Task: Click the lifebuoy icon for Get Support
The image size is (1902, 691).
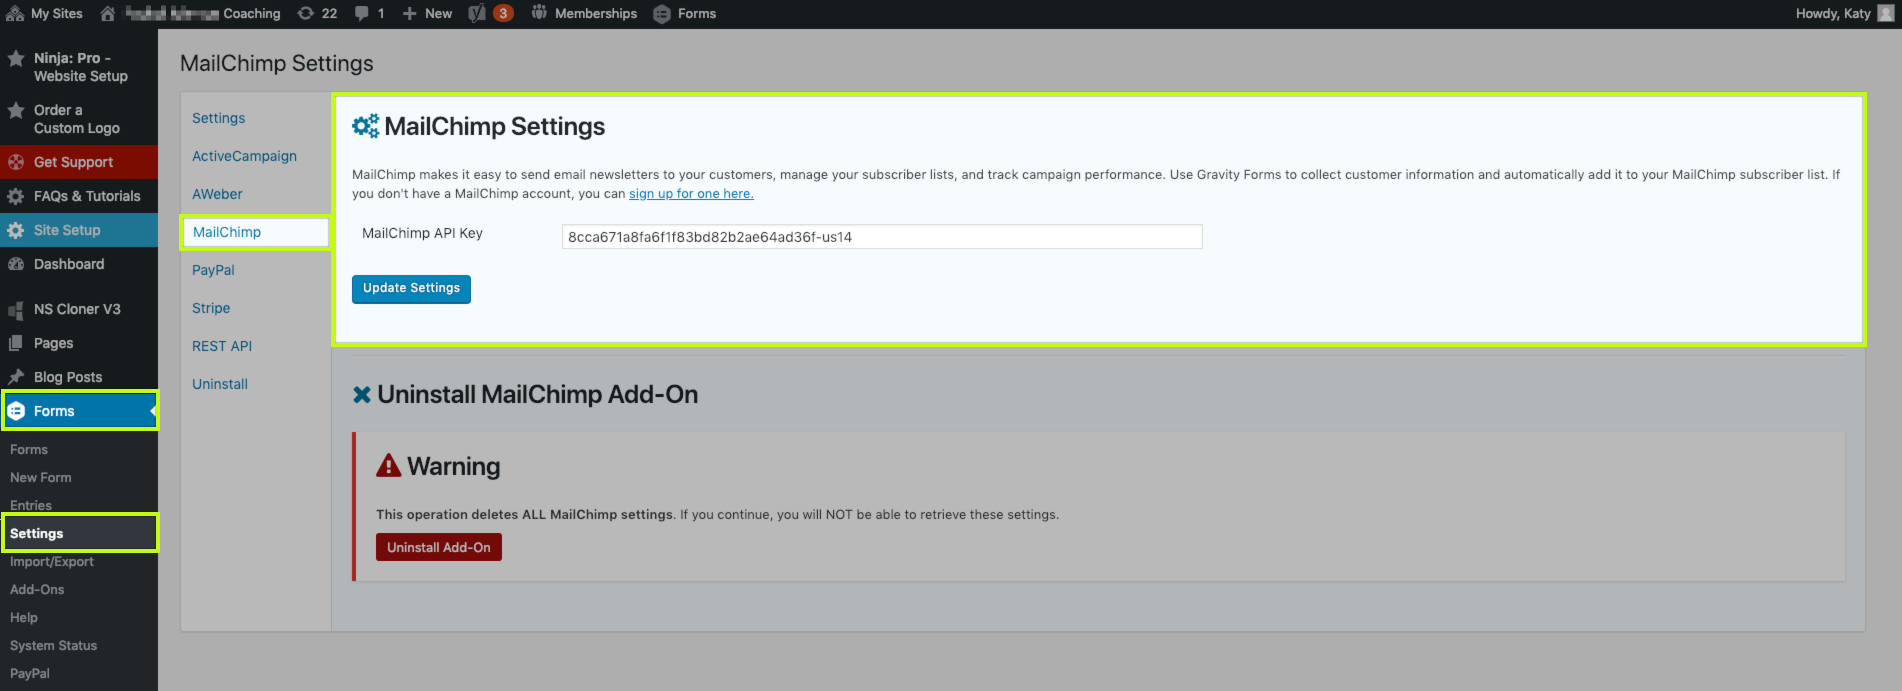Action: [16, 162]
